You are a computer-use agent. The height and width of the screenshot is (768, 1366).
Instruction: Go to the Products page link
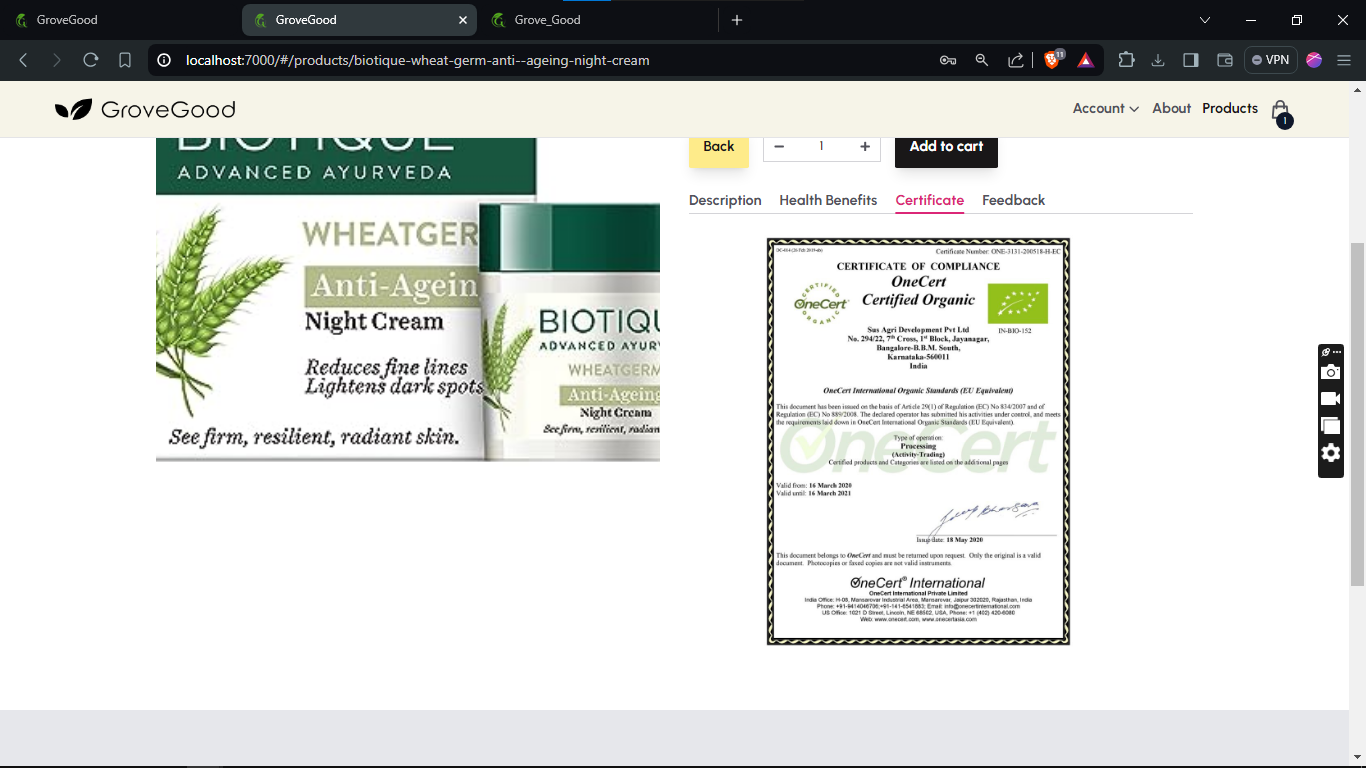[1230, 108]
